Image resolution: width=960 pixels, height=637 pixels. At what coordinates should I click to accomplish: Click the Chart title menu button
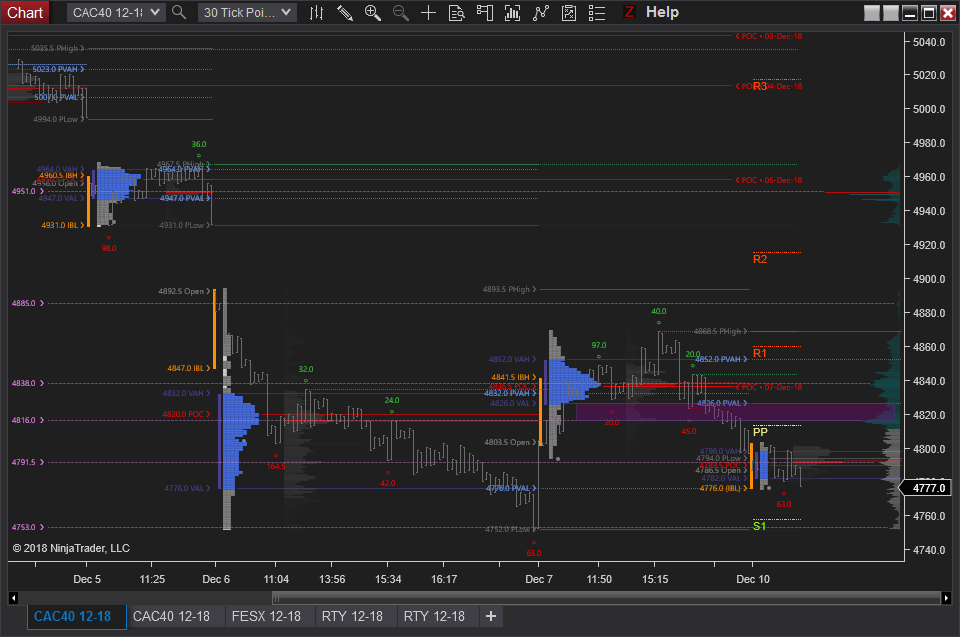point(24,12)
